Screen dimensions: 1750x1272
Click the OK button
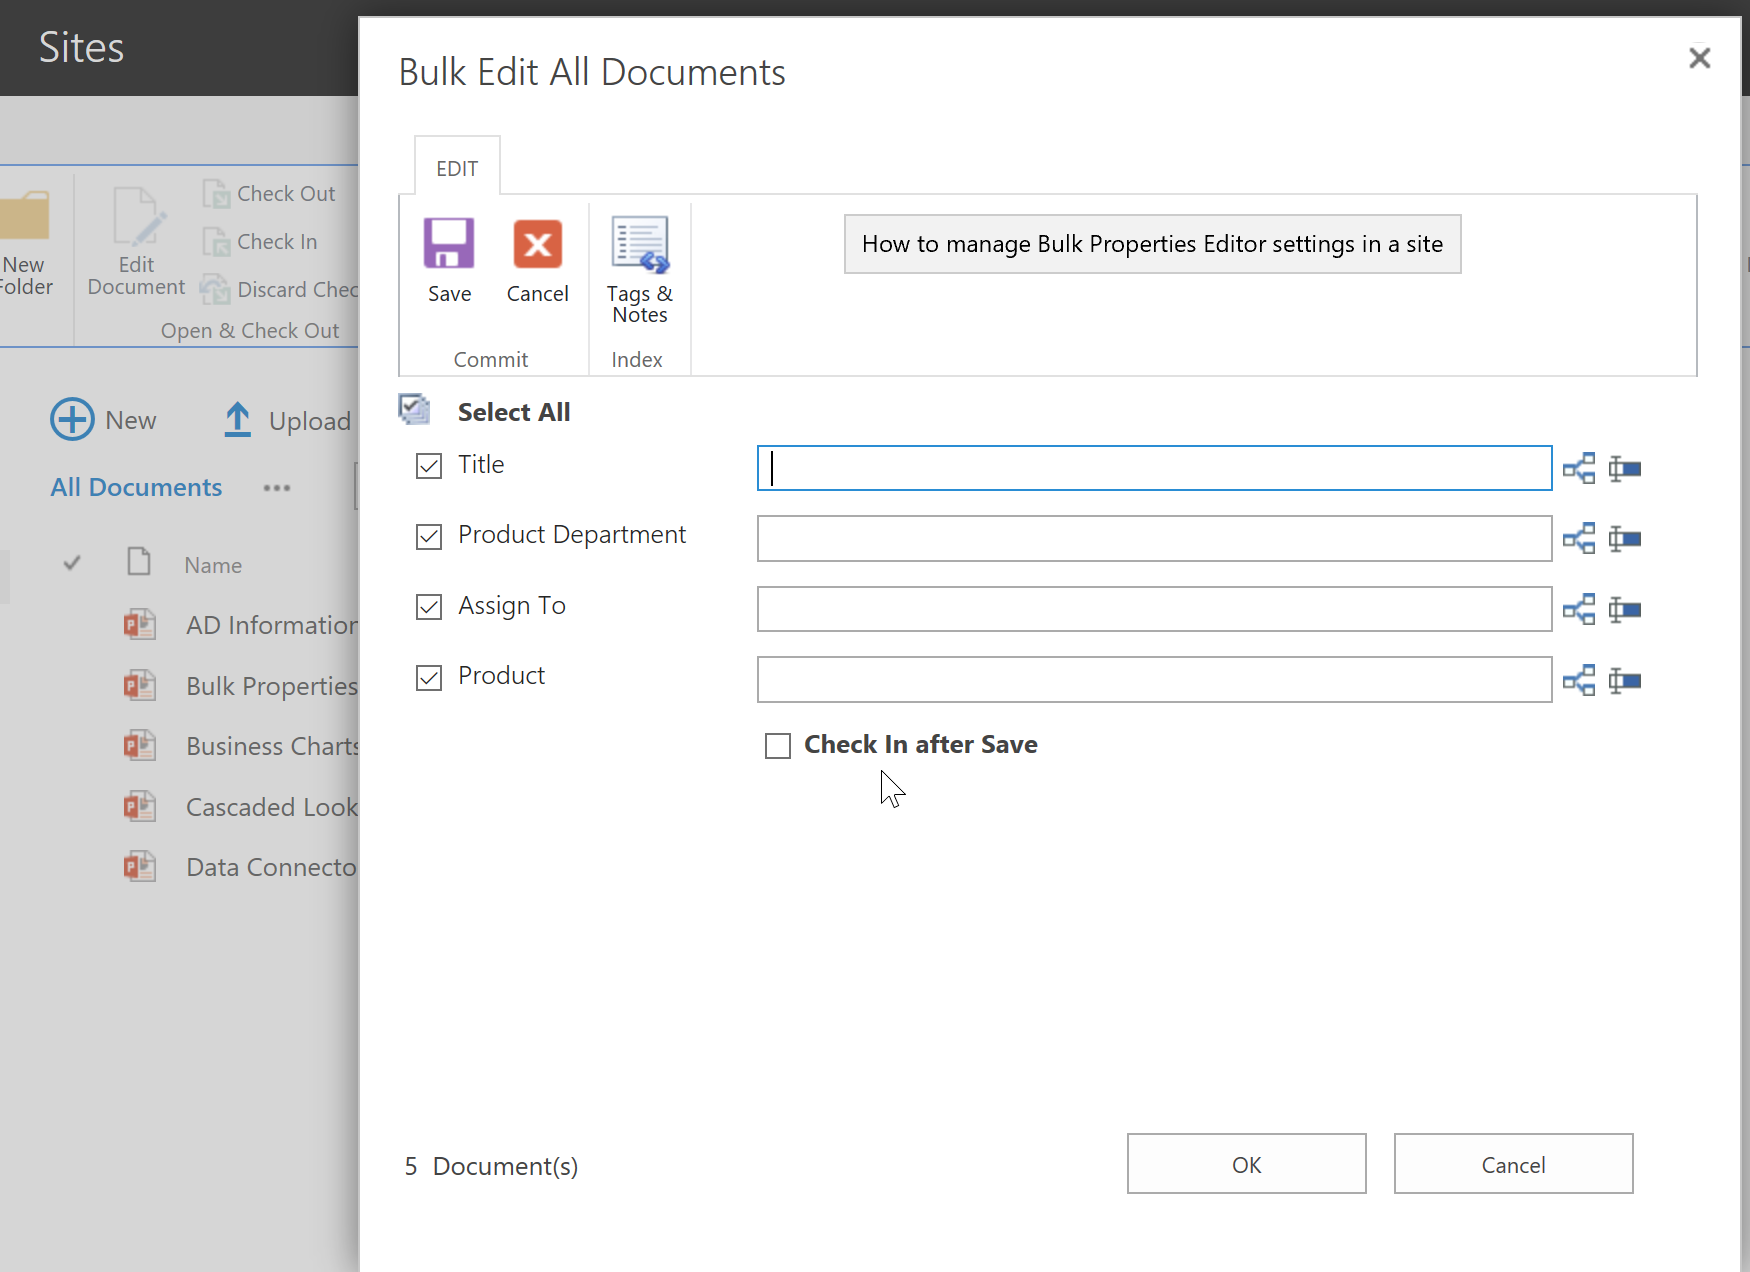(1246, 1164)
